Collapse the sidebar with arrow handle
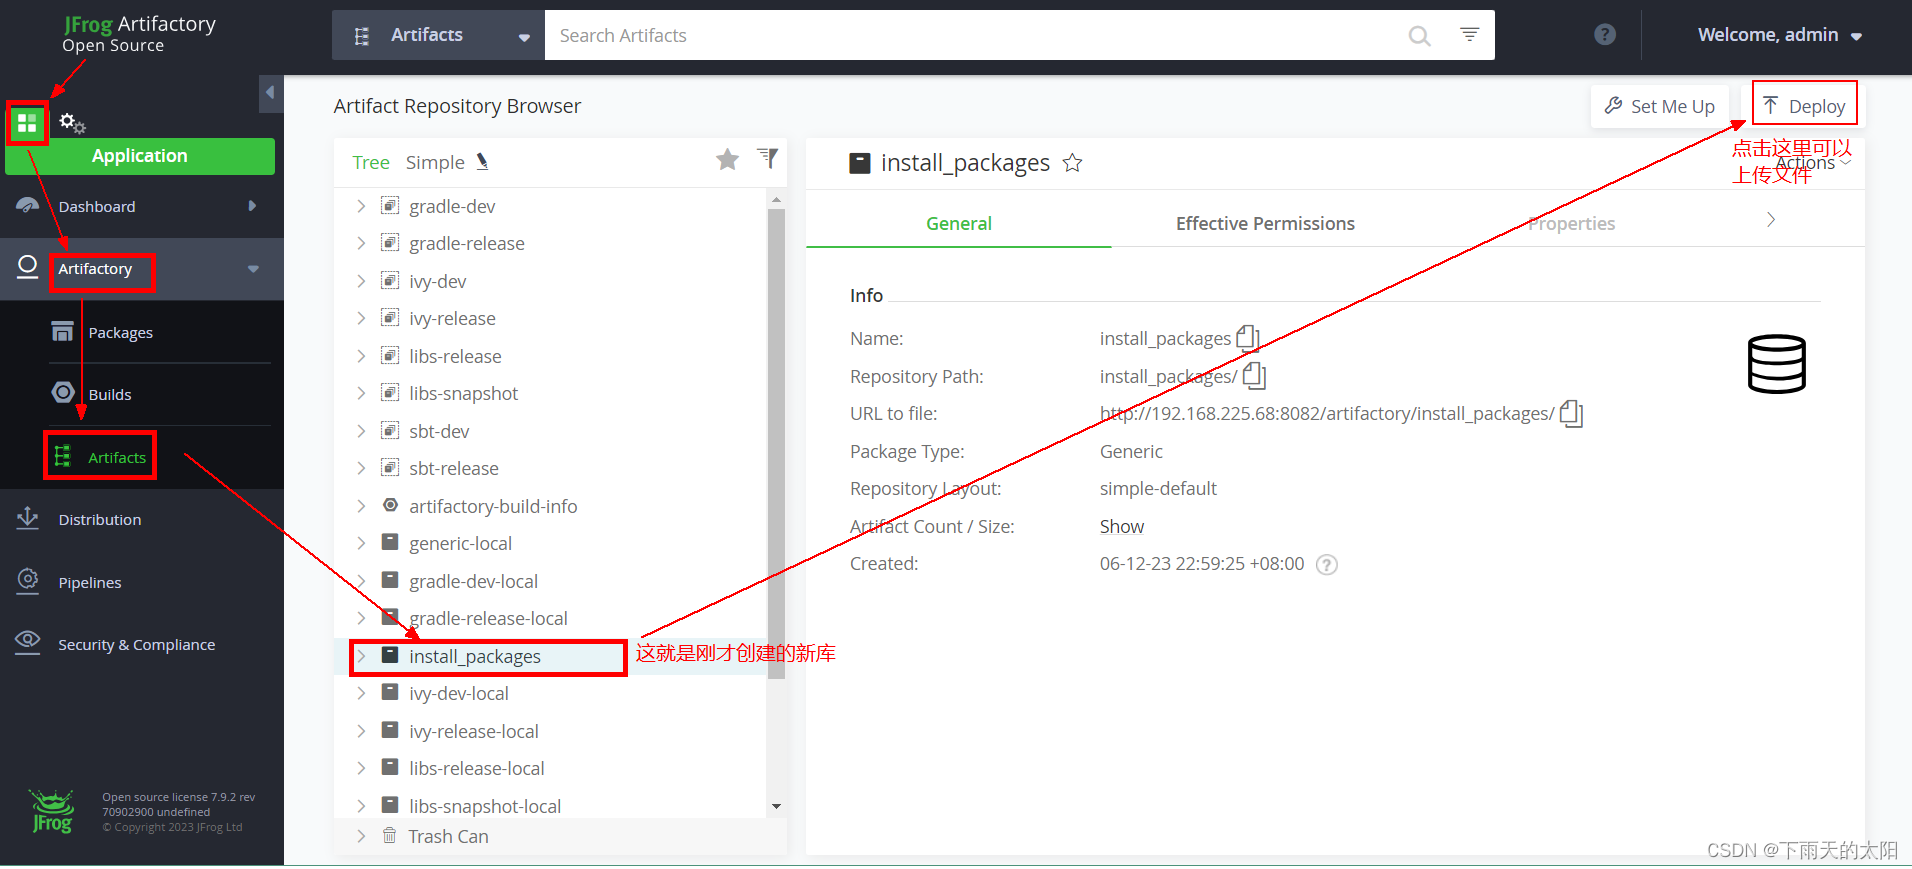Screen dimensions: 1912x869 (270, 93)
